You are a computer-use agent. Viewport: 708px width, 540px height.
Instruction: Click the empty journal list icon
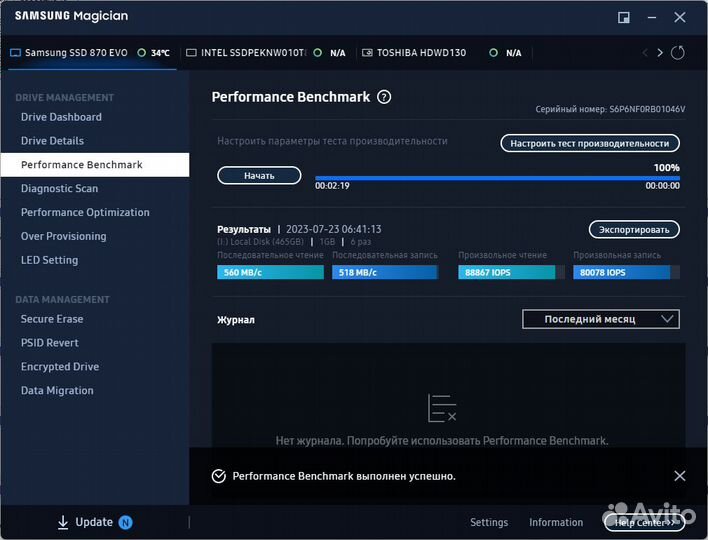tap(442, 408)
